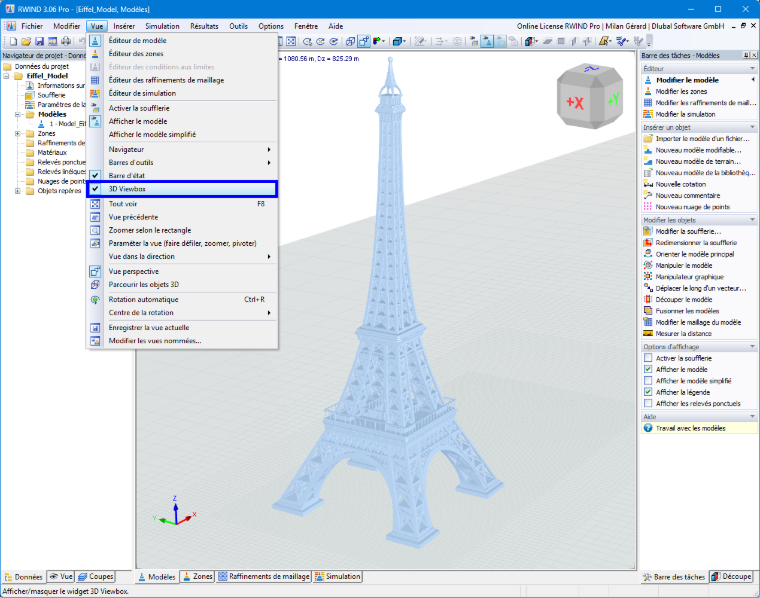Screen dimensions: 760x598
Task: Click the +X face of view cube
Action: (x=576, y=102)
